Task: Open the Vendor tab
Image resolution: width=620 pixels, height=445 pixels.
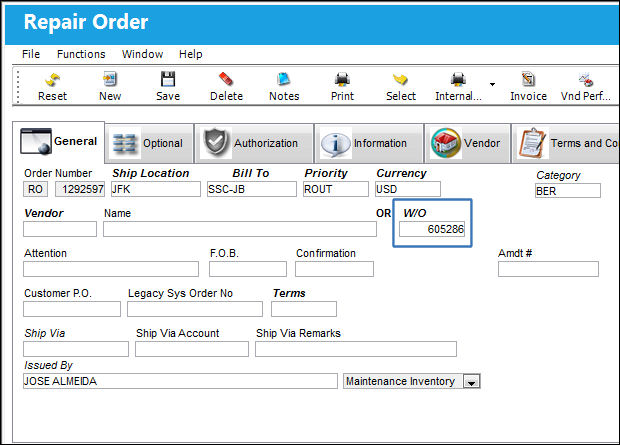Action: pyautogui.click(x=467, y=143)
